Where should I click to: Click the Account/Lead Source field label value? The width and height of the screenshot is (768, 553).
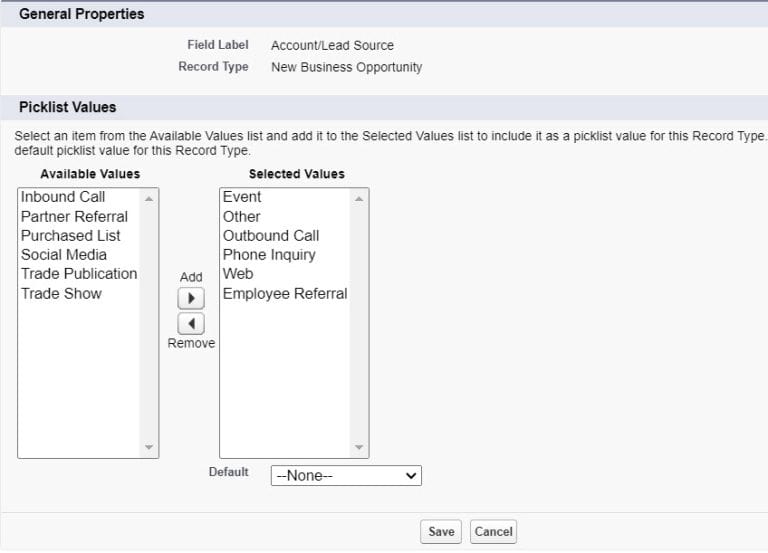pyautogui.click(x=332, y=46)
